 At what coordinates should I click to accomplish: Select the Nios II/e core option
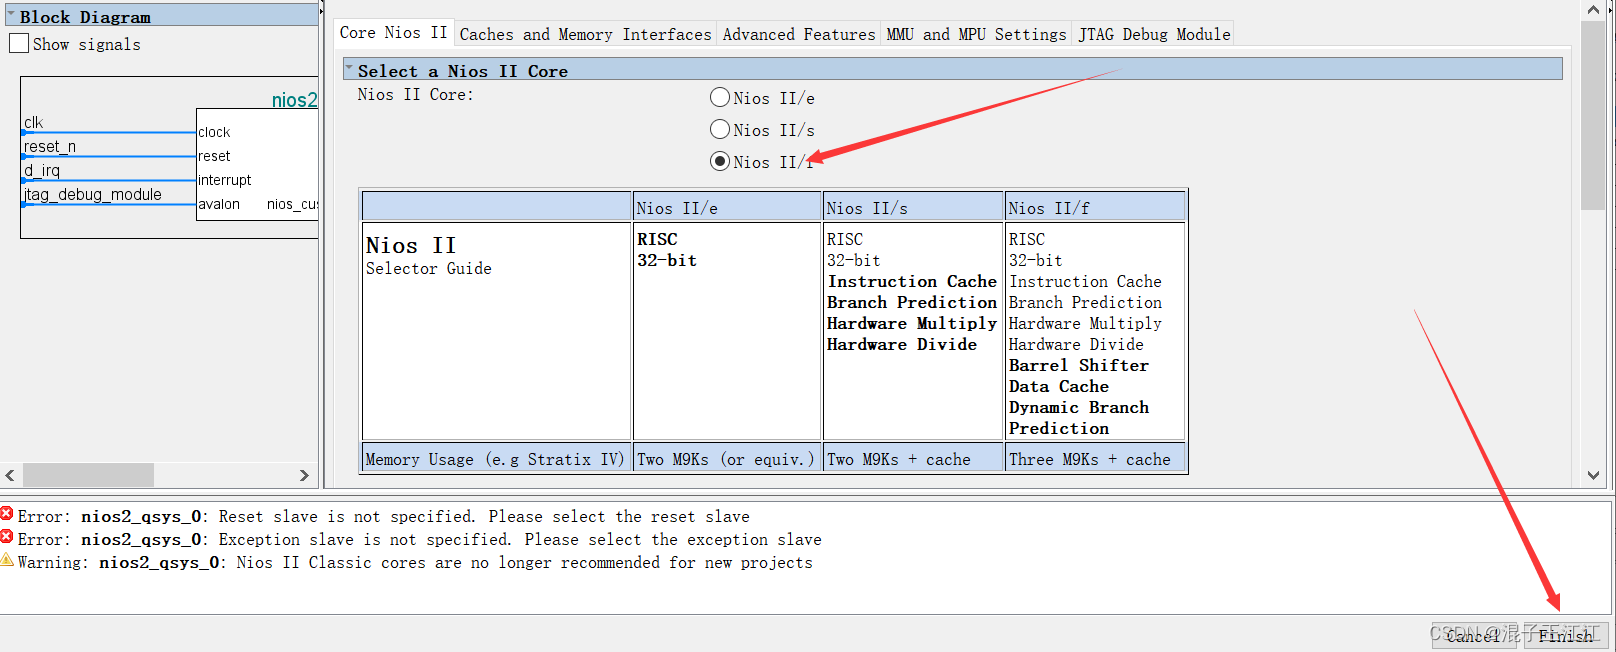click(x=720, y=97)
